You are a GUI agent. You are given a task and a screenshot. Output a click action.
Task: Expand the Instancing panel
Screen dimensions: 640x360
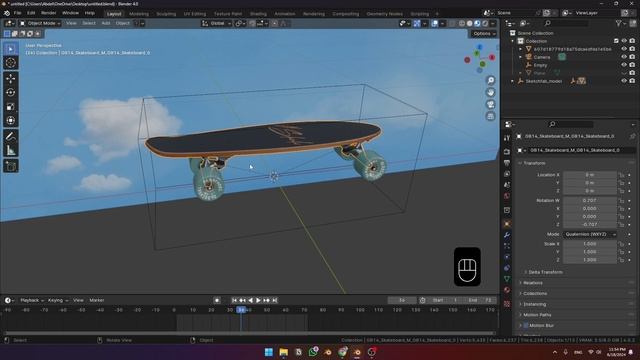(x=534, y=304)
